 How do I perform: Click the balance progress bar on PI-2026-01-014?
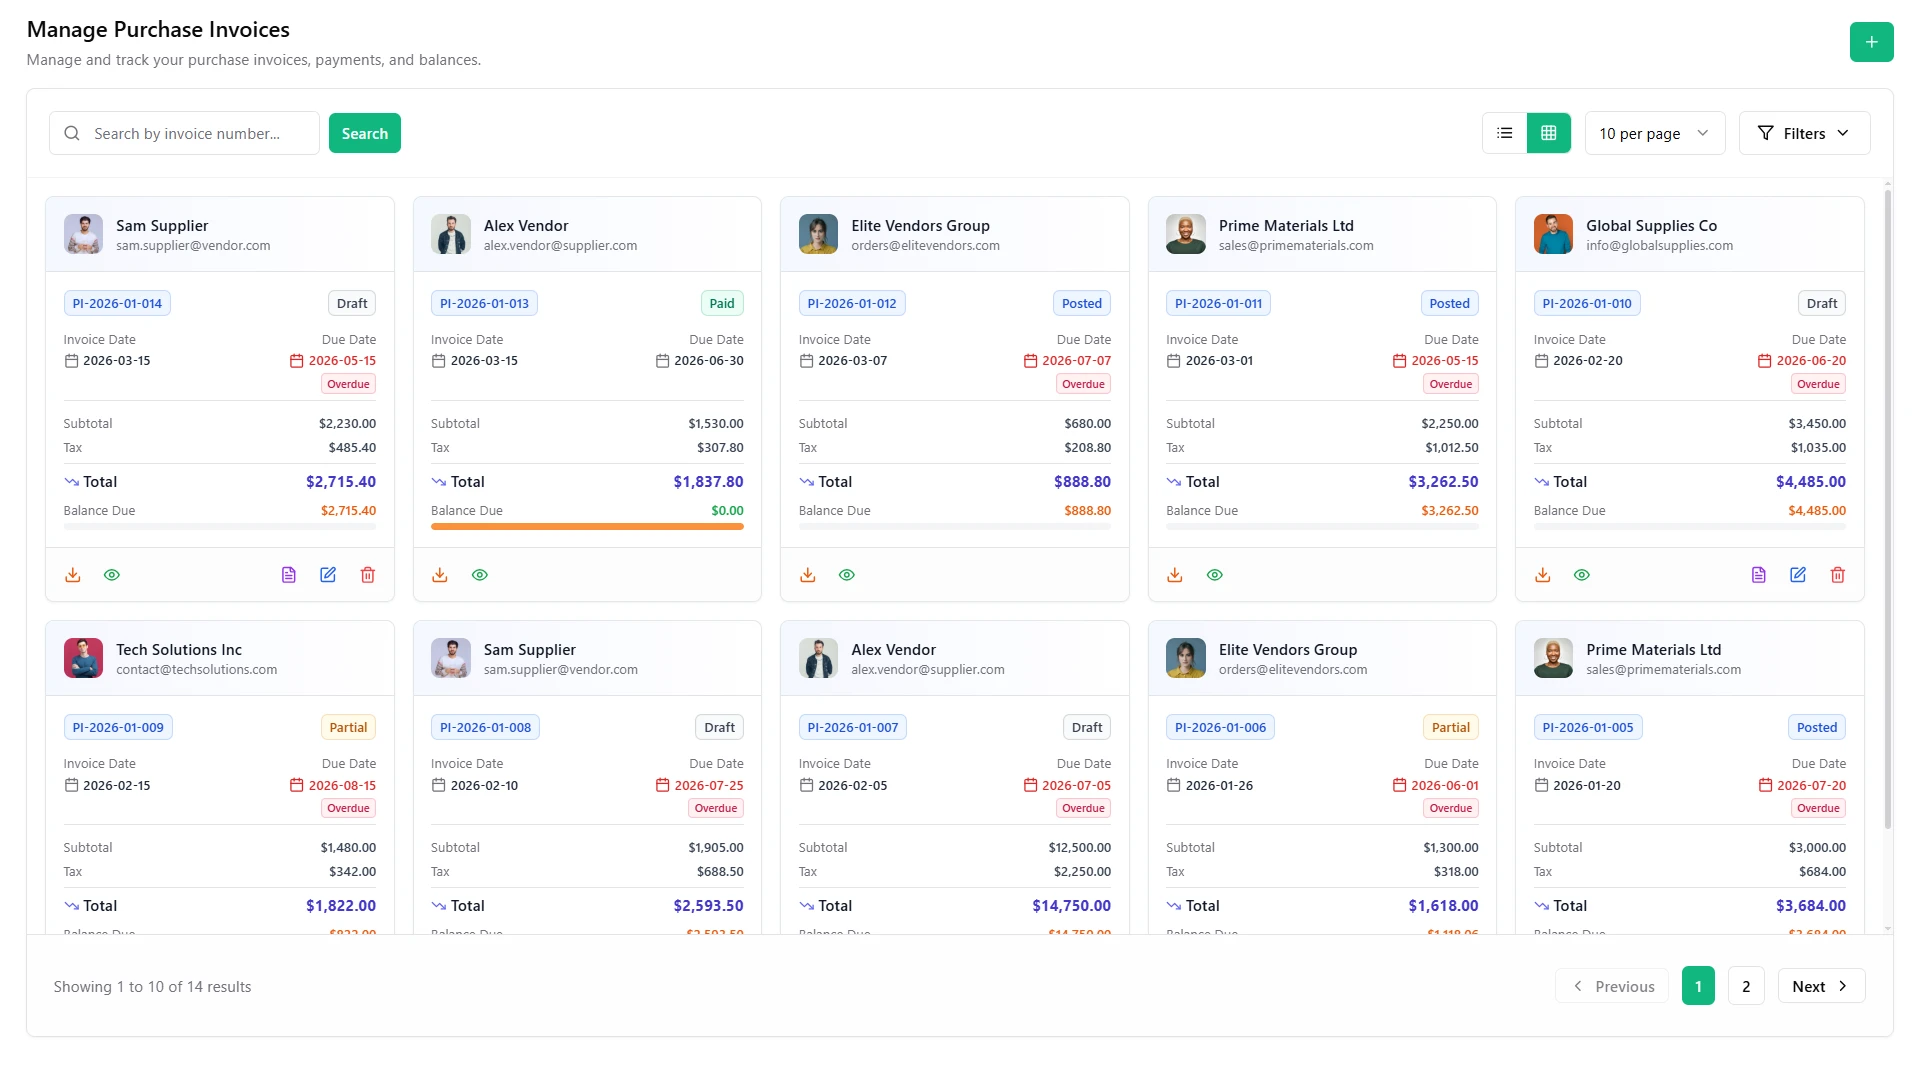point(220,527)
